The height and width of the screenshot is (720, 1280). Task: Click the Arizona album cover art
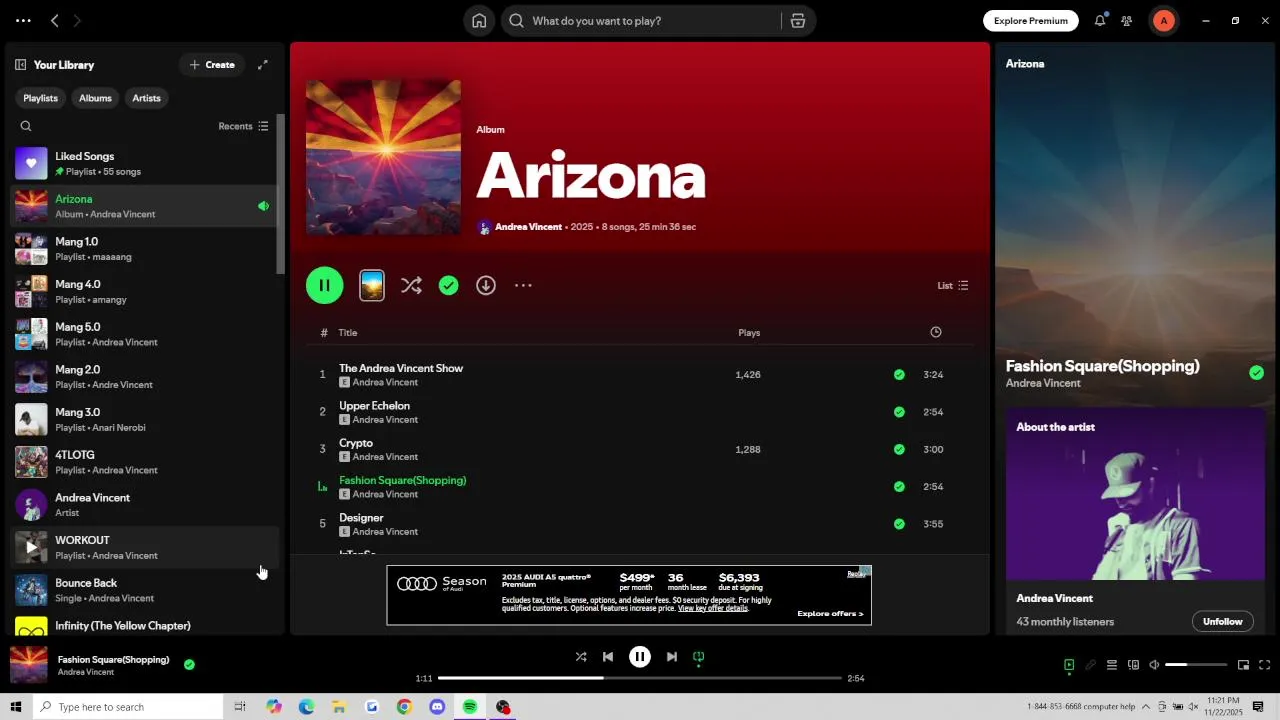tap(384, 158)
